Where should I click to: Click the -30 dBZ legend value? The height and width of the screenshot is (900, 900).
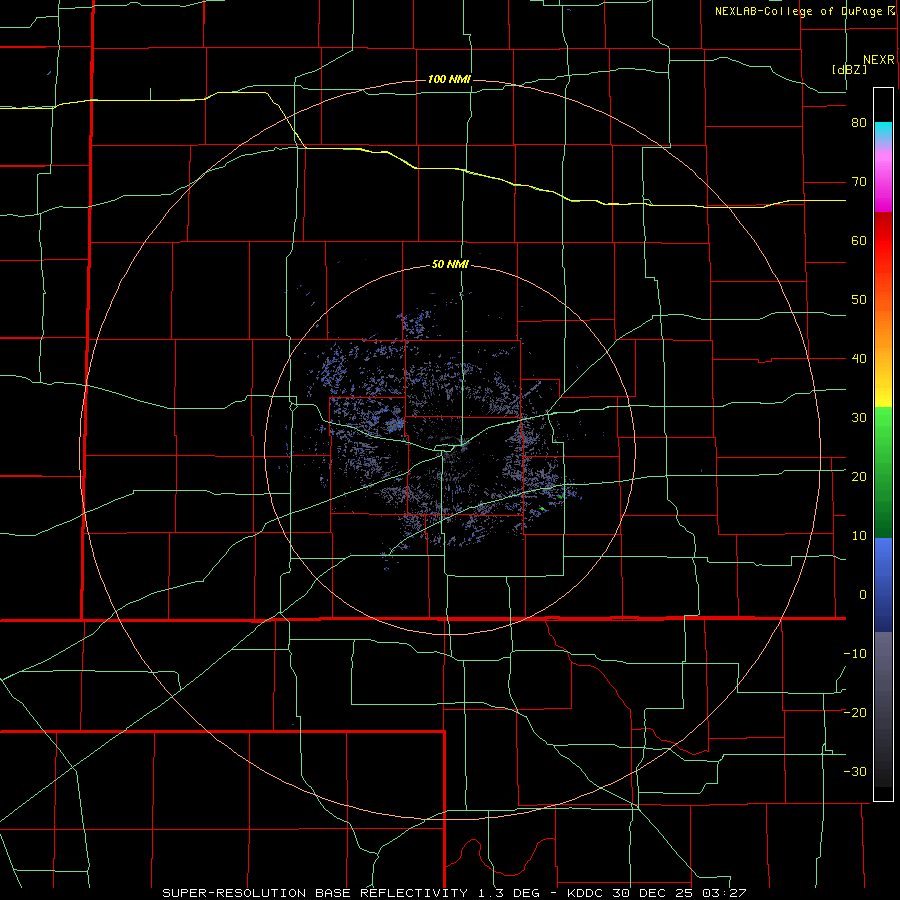coord(855,771)
